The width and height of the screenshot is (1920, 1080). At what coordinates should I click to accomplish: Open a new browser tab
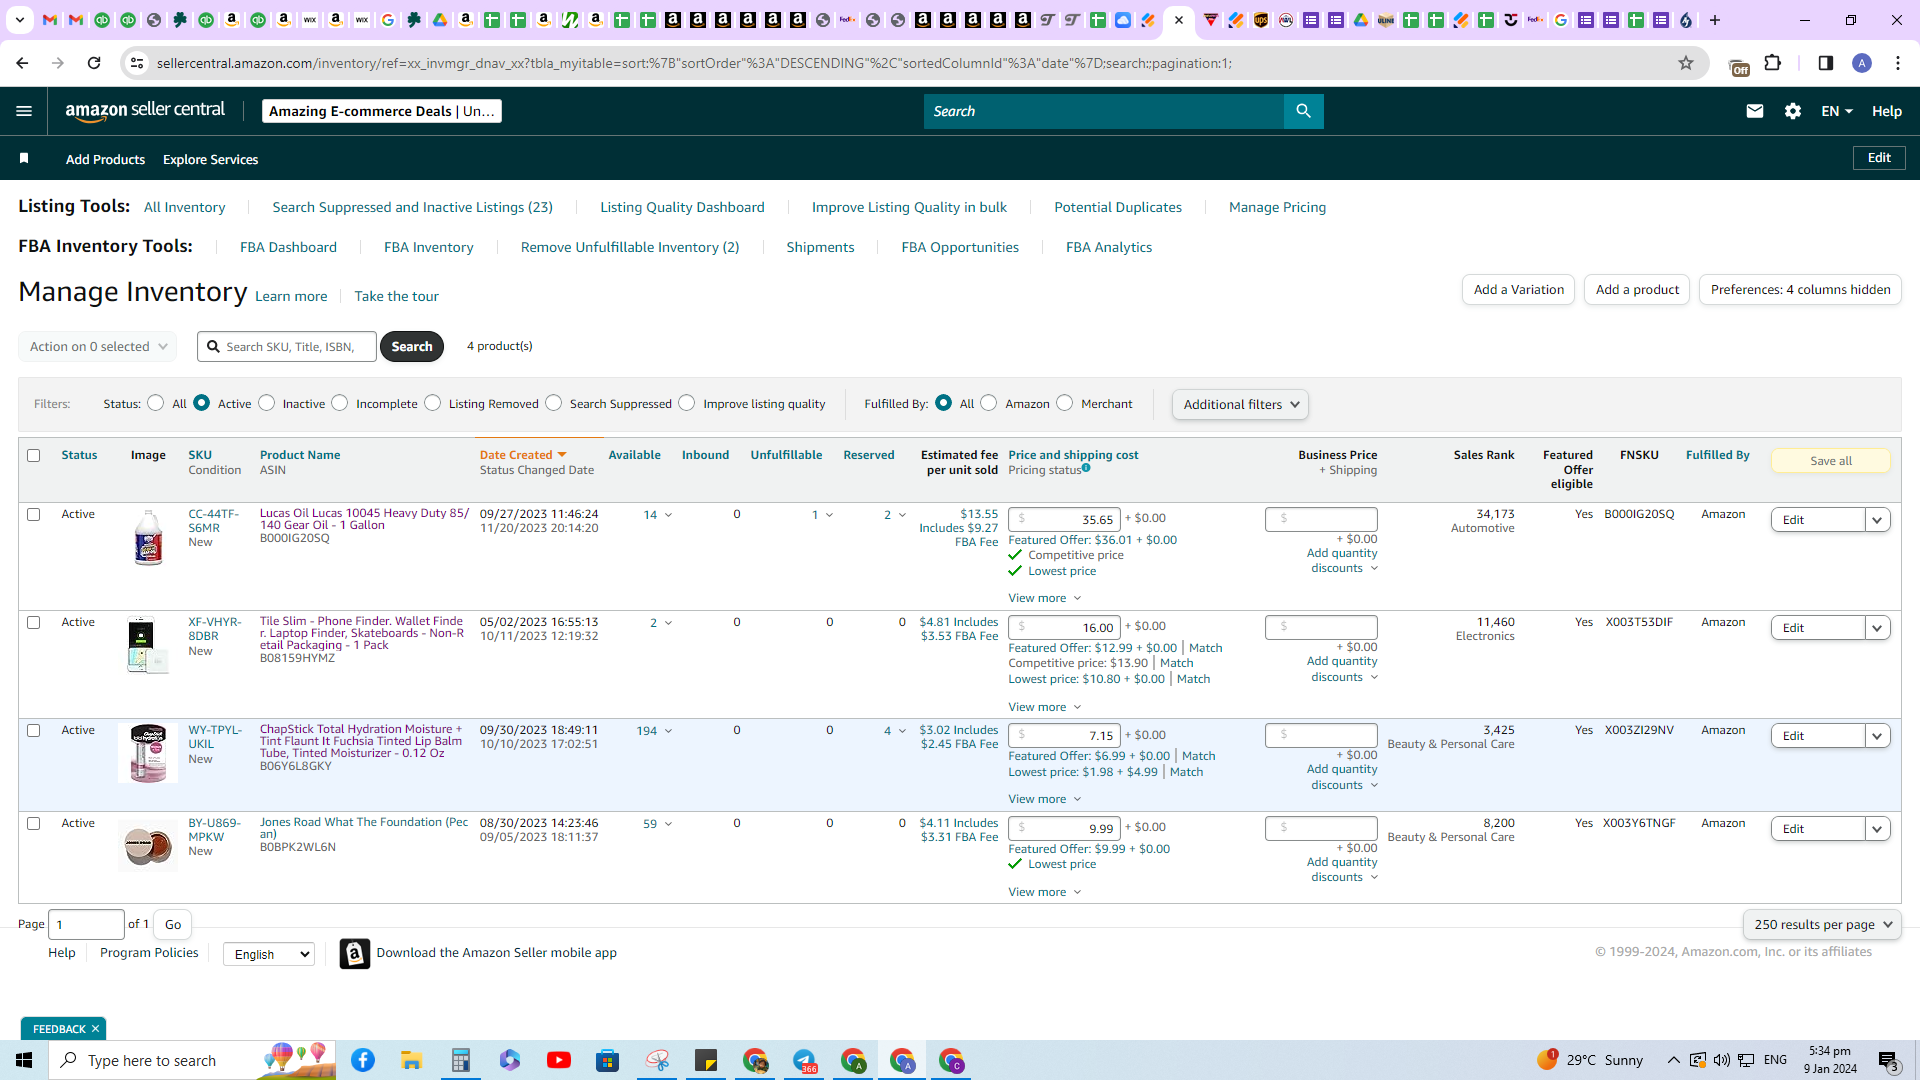click(x=1715, y=20)
